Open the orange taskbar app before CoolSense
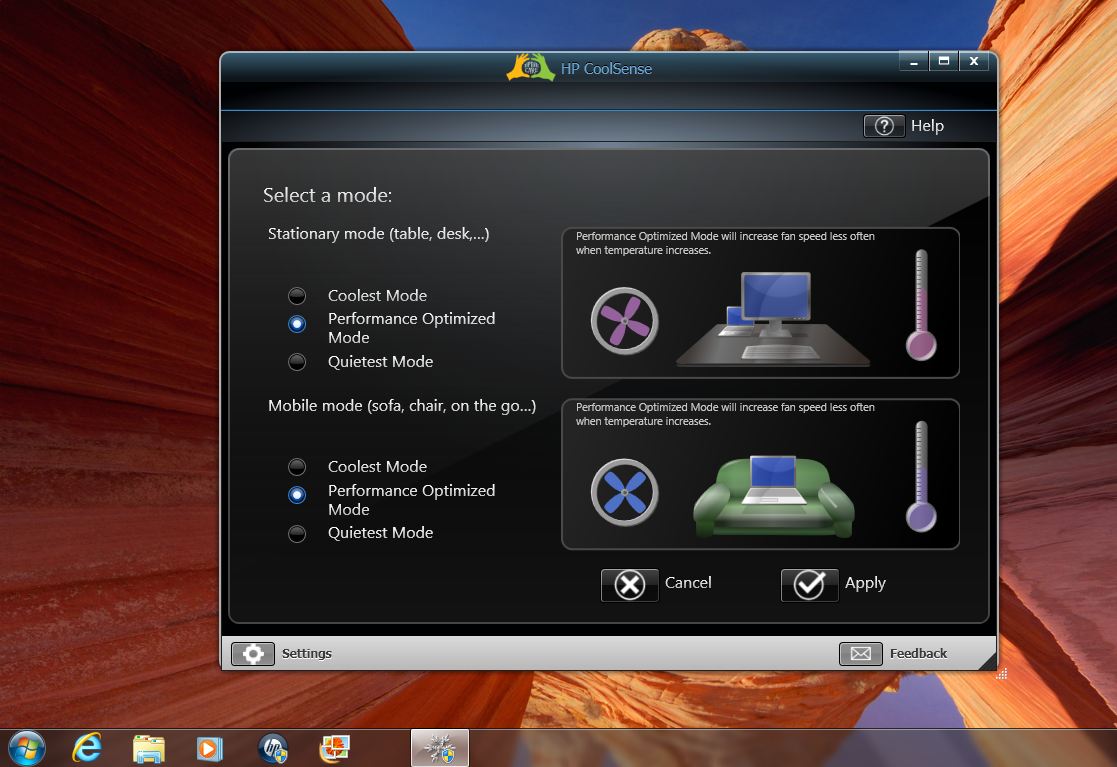The height and width of the screenshot is (767, 1117). coord(334,748)
